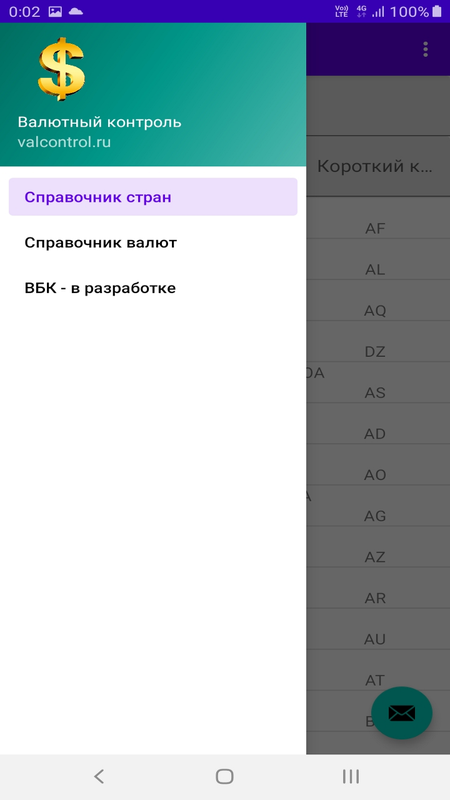Tap the image icon in status bar

pyautogui.click(x=55, y=11)
